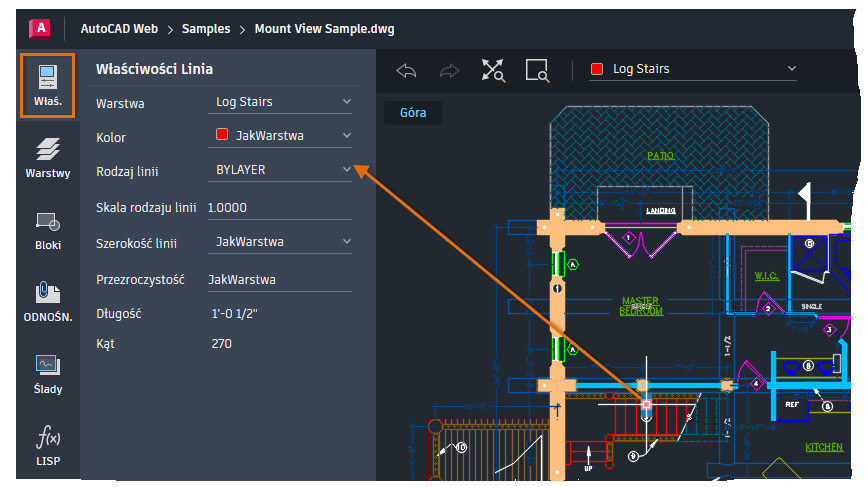Click the Kąt value 270
The width and height of the screenshot is (865, 487).
point(222,344)
